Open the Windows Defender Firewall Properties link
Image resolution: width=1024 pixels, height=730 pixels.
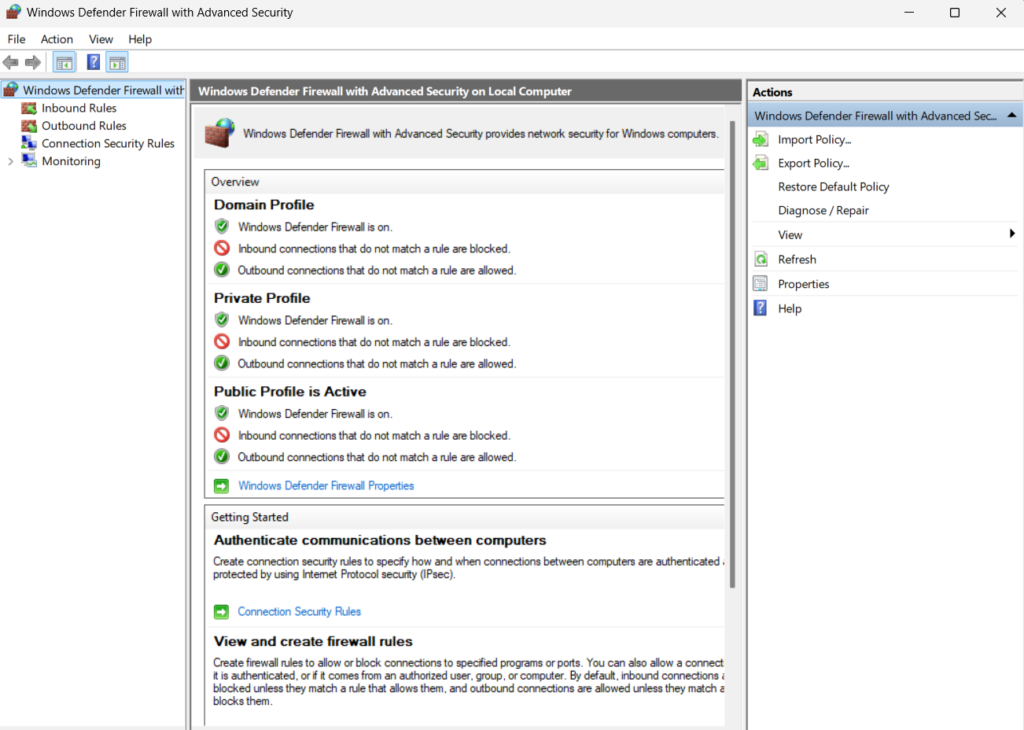(x=326, y=486)
